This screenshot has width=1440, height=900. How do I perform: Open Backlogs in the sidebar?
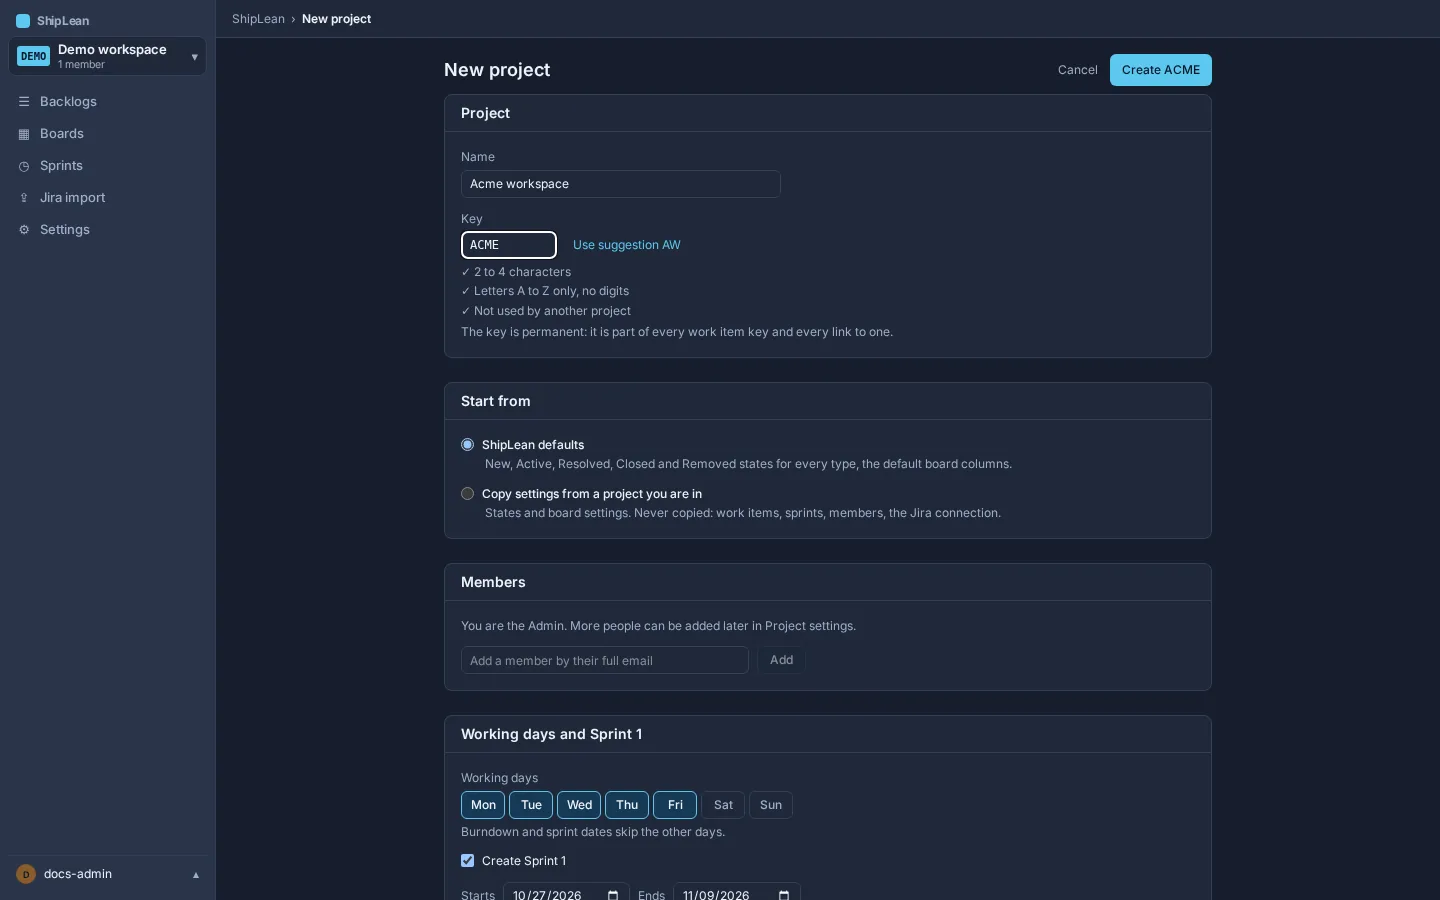tap(108, 102)
